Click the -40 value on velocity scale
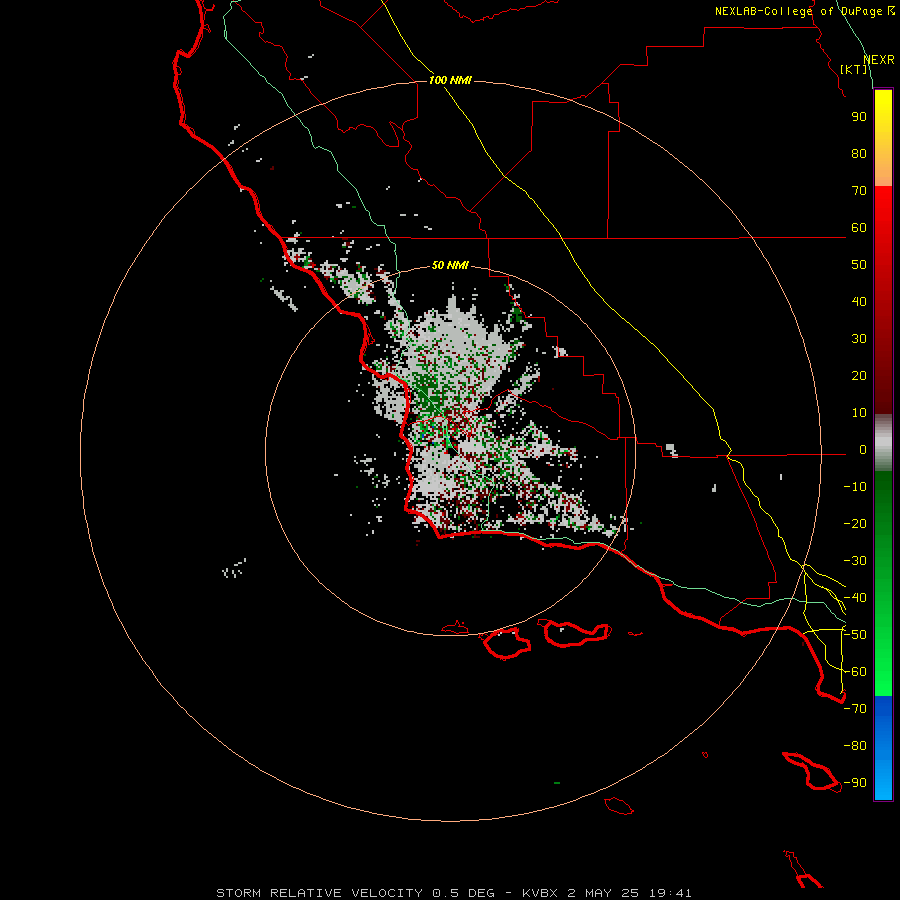 tap(855, 598)
